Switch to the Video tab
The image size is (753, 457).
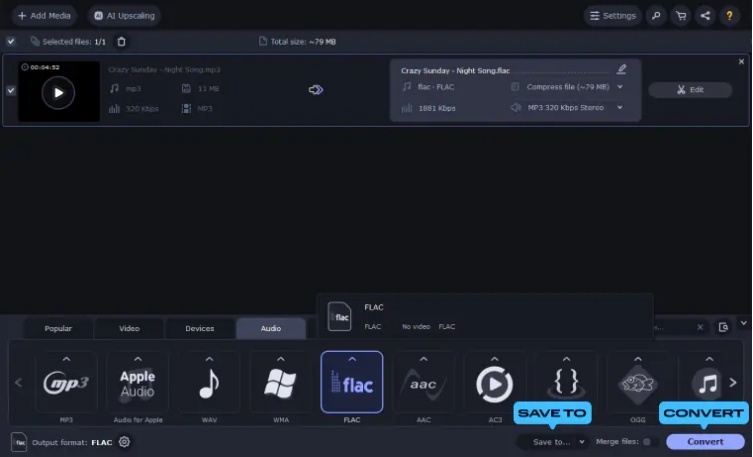[129, 328]
